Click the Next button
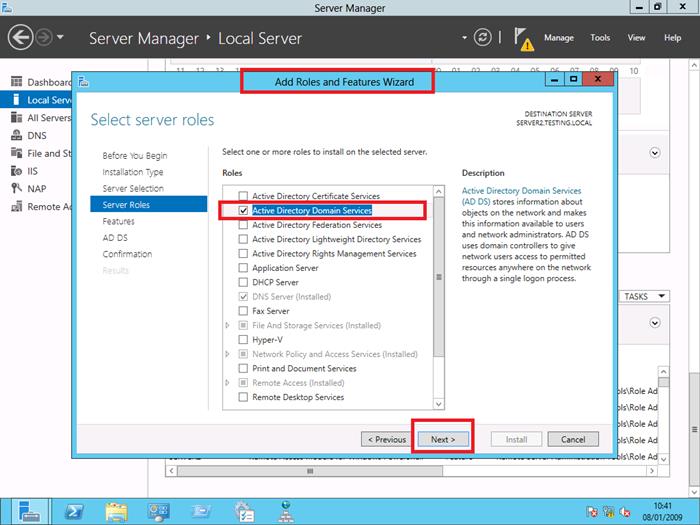This screenshot has height=525, width=700. tap(443, 439)
